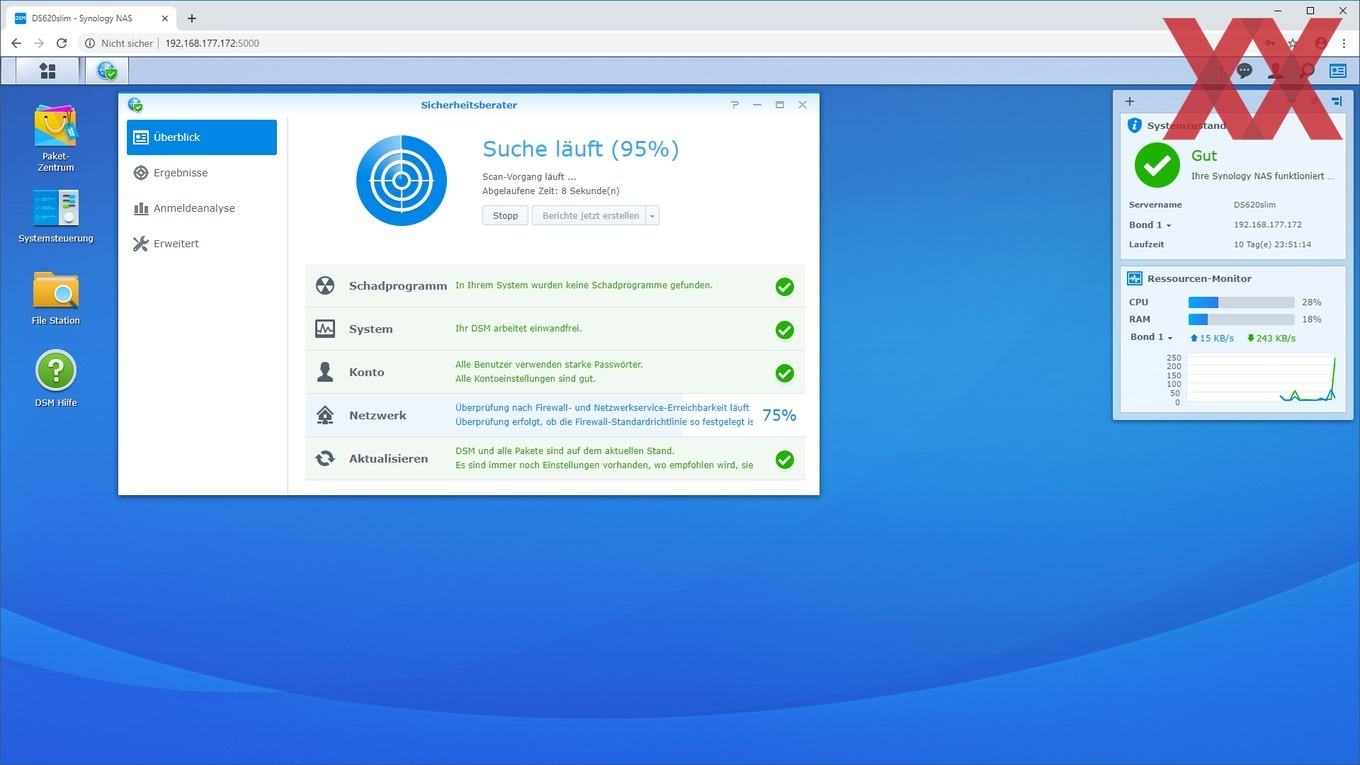
Task: Open a new browser tab
Action: click(x=192, y=18)
